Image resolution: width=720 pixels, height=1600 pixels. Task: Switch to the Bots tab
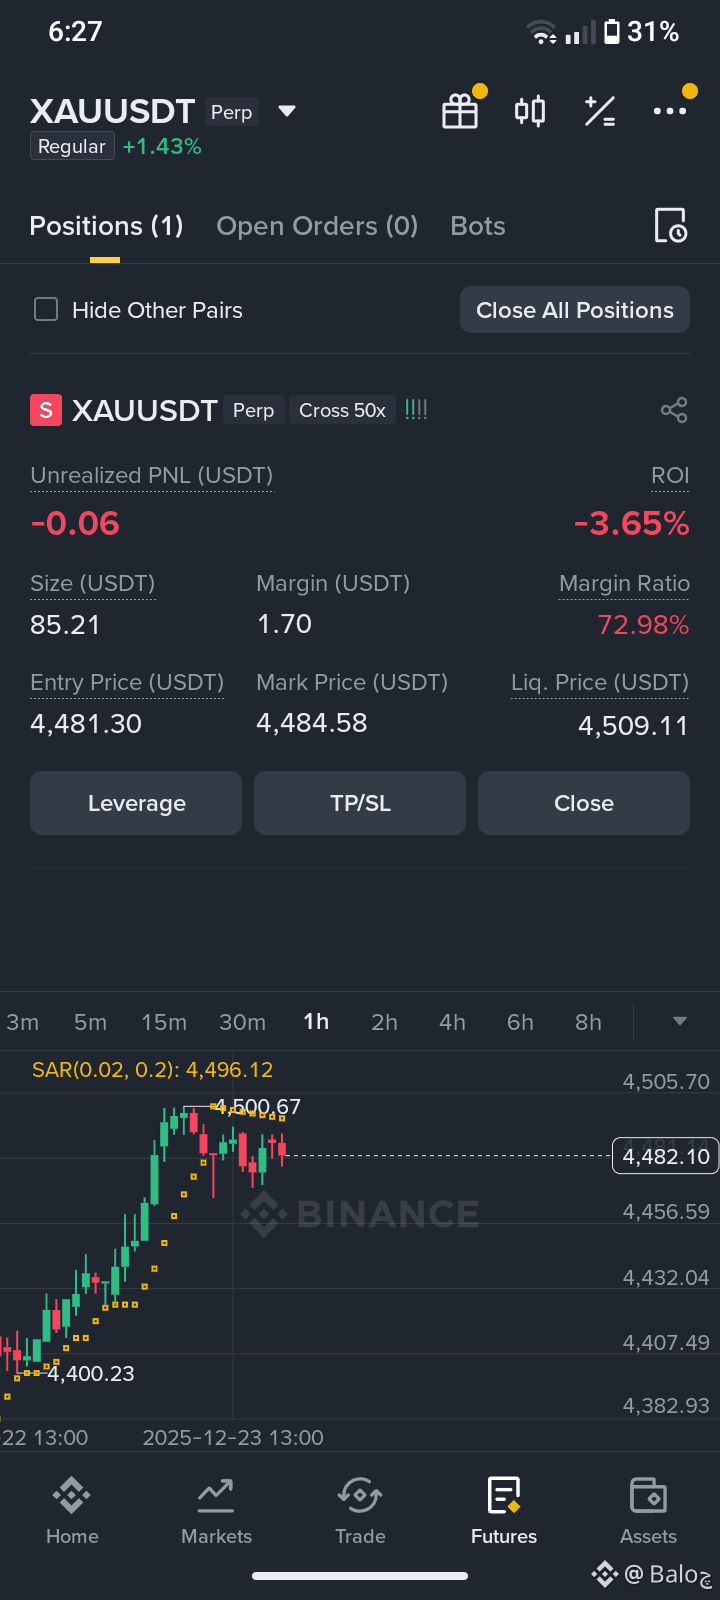(478, 226)
